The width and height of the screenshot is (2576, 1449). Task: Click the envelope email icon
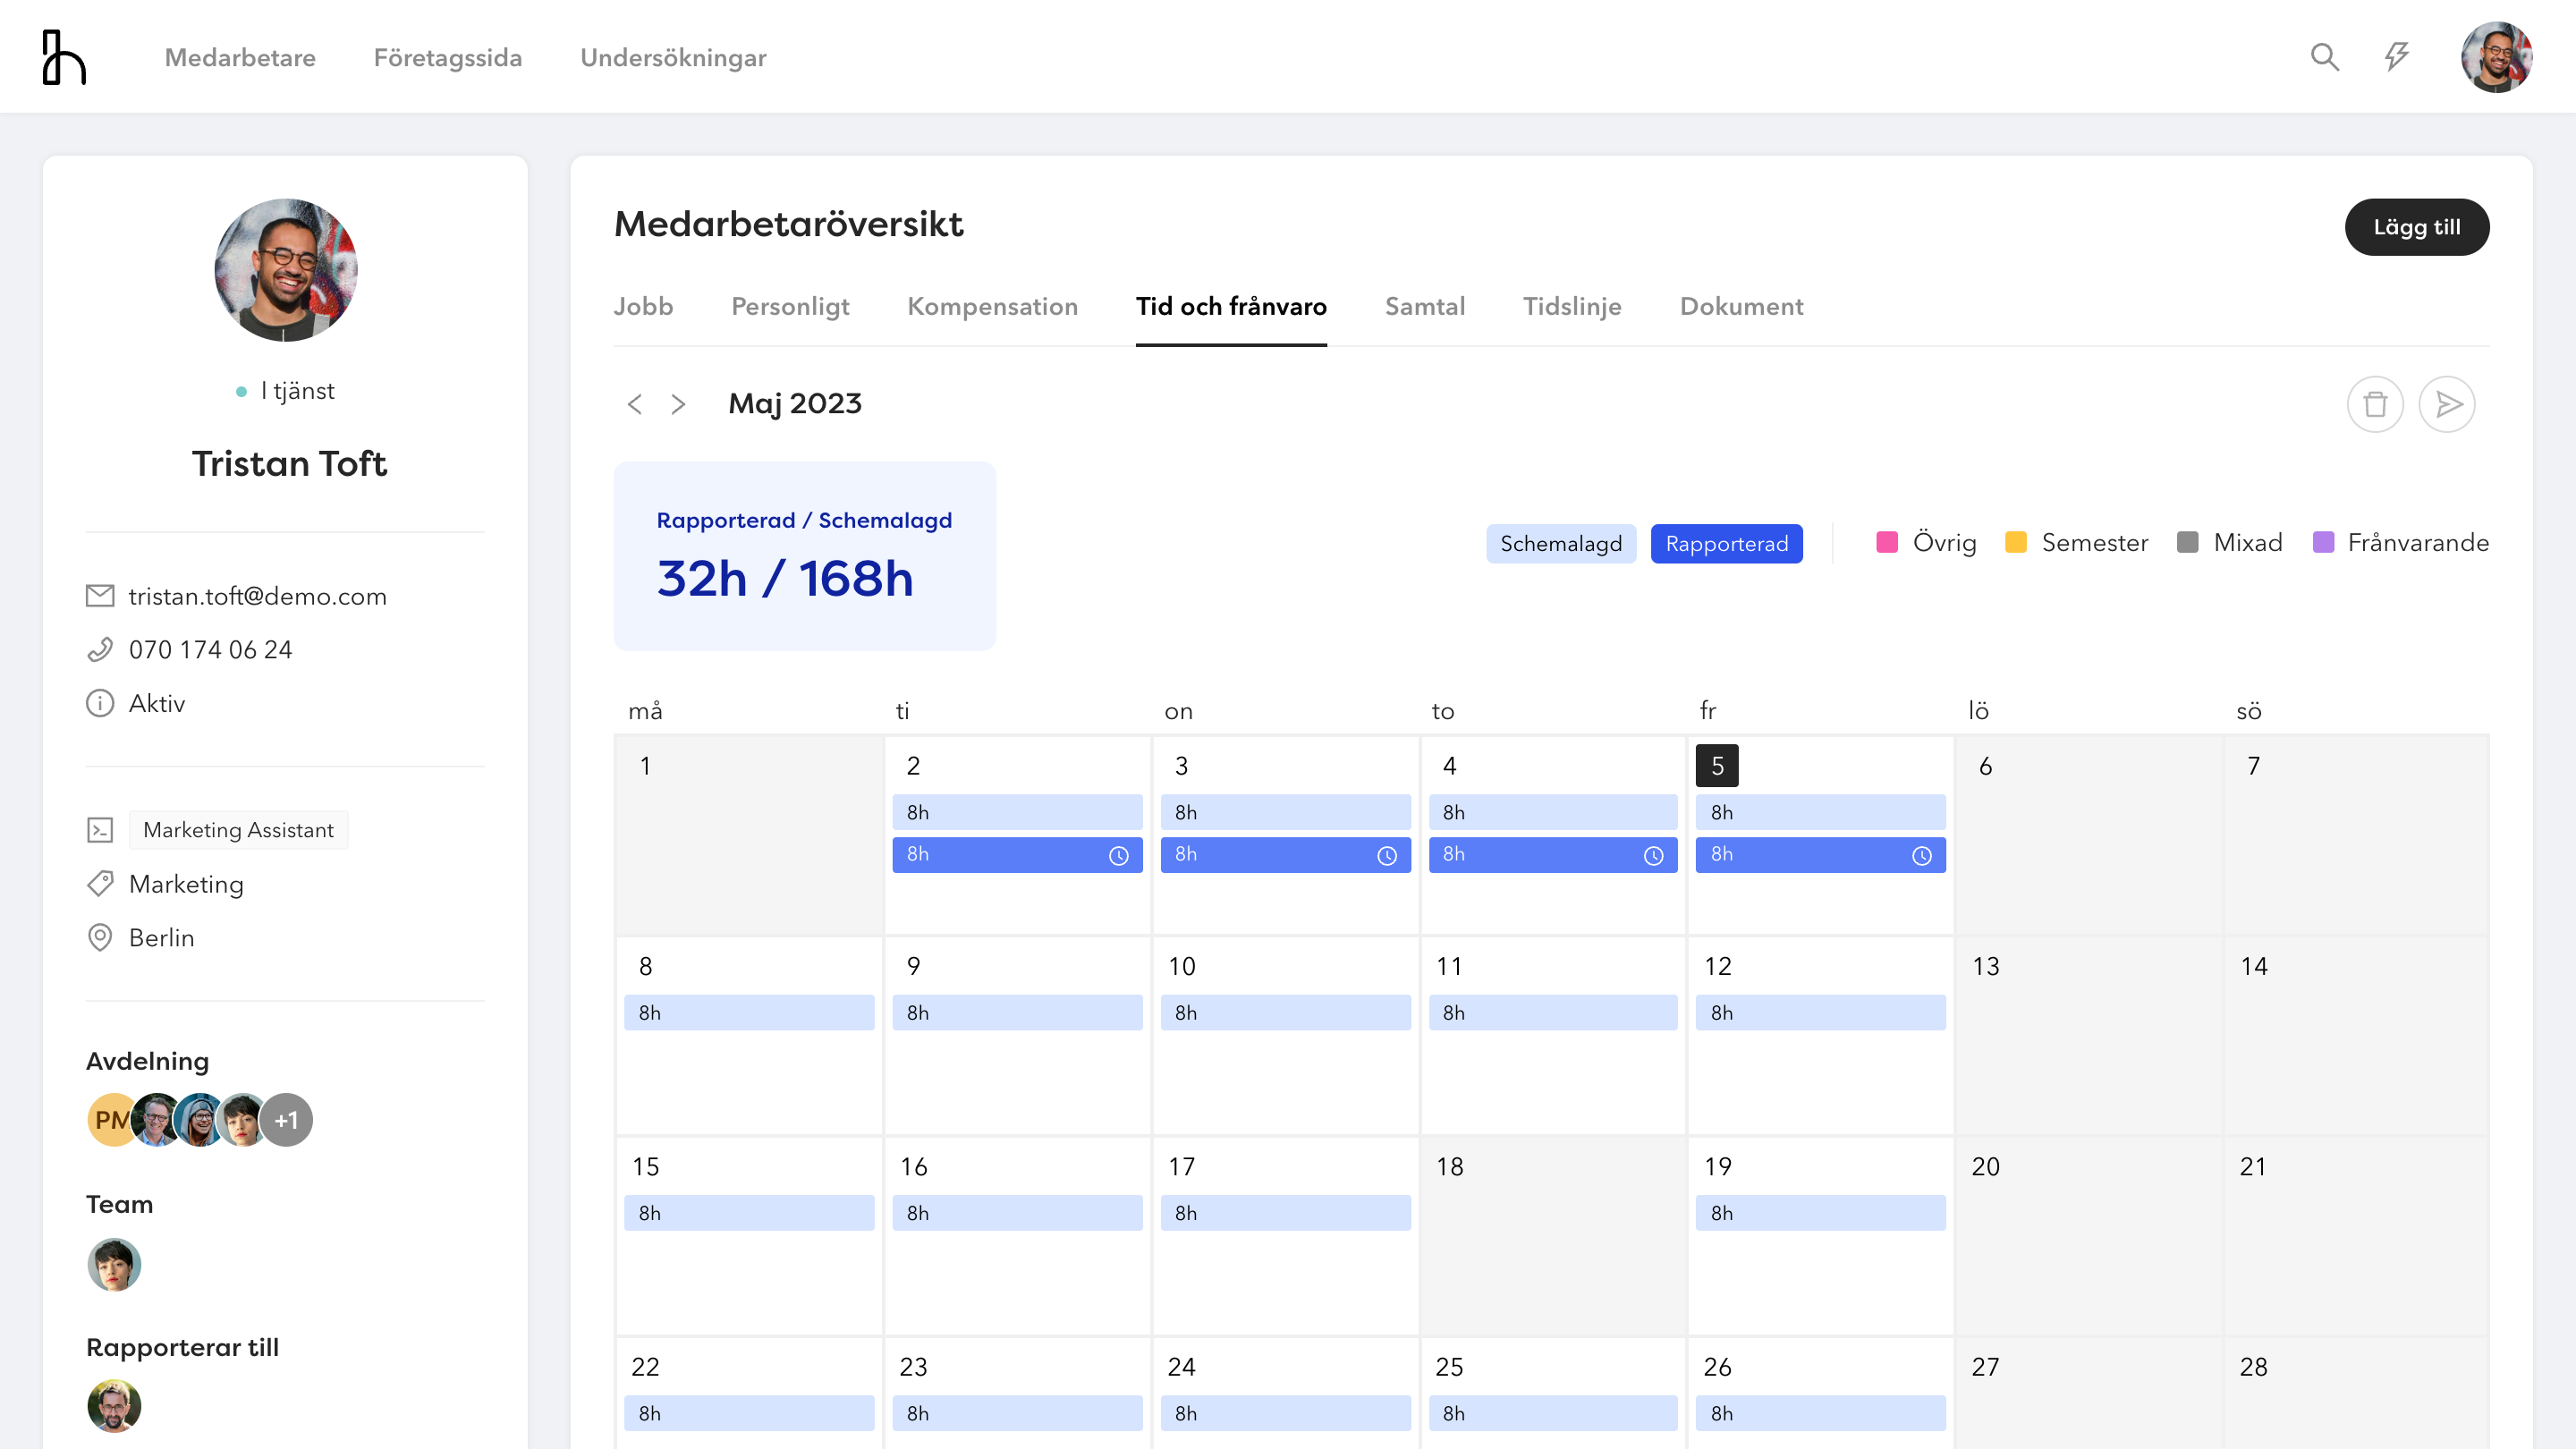(100, 596)
